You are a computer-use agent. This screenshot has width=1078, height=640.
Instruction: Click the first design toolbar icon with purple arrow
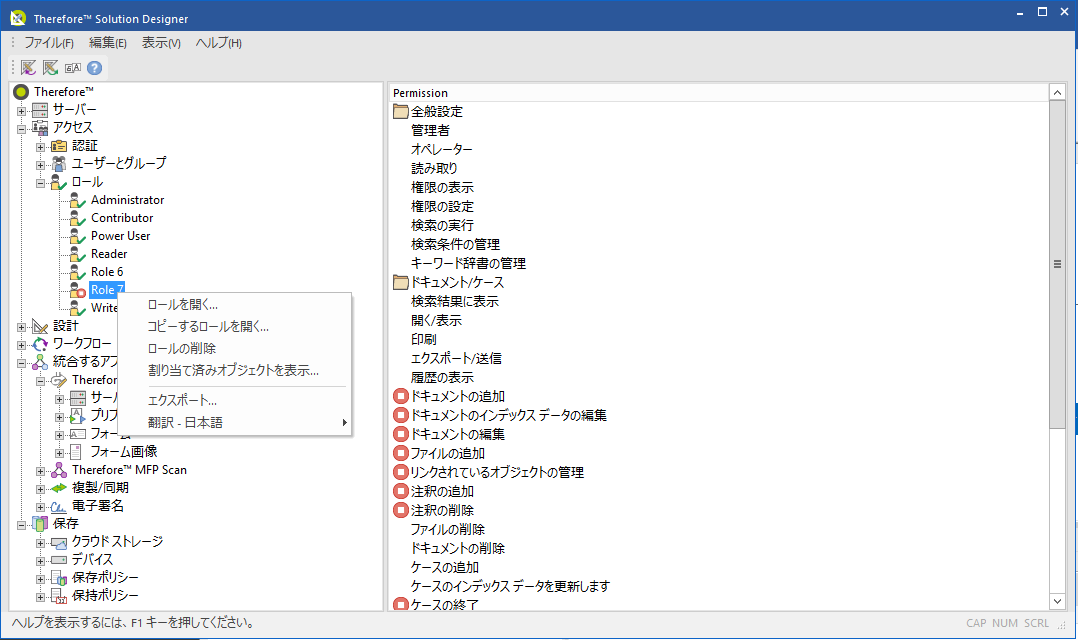[28, 67]
